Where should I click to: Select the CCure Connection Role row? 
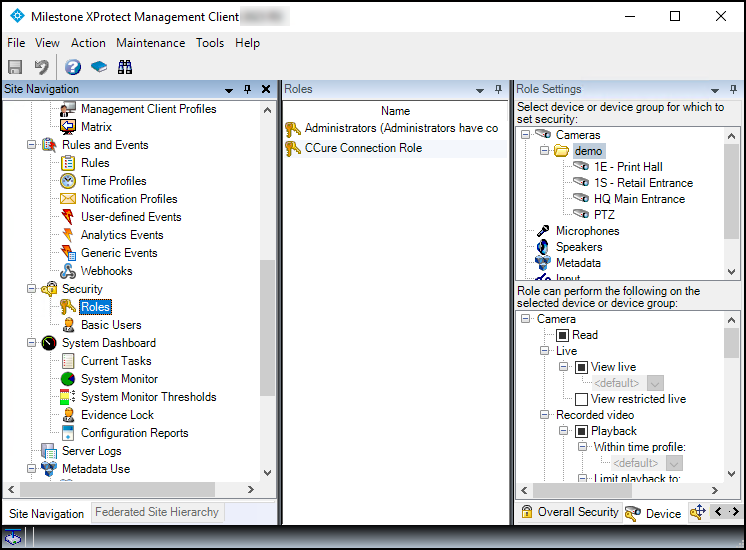395,148
